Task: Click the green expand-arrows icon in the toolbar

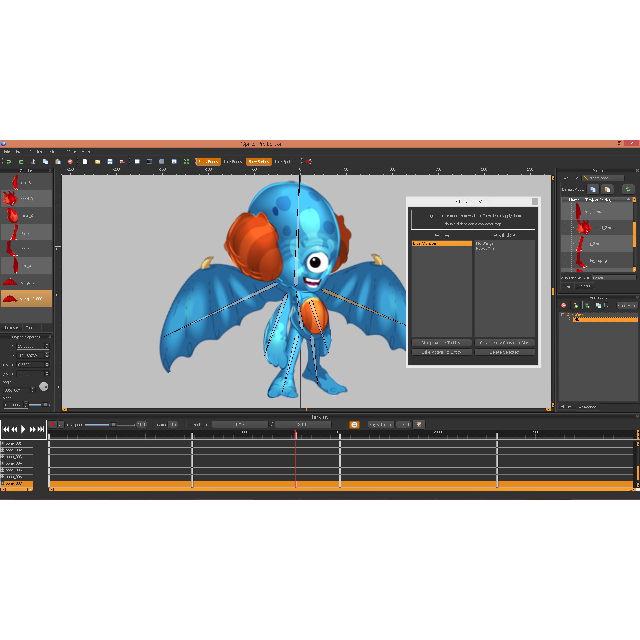Action: click(186, 161)
